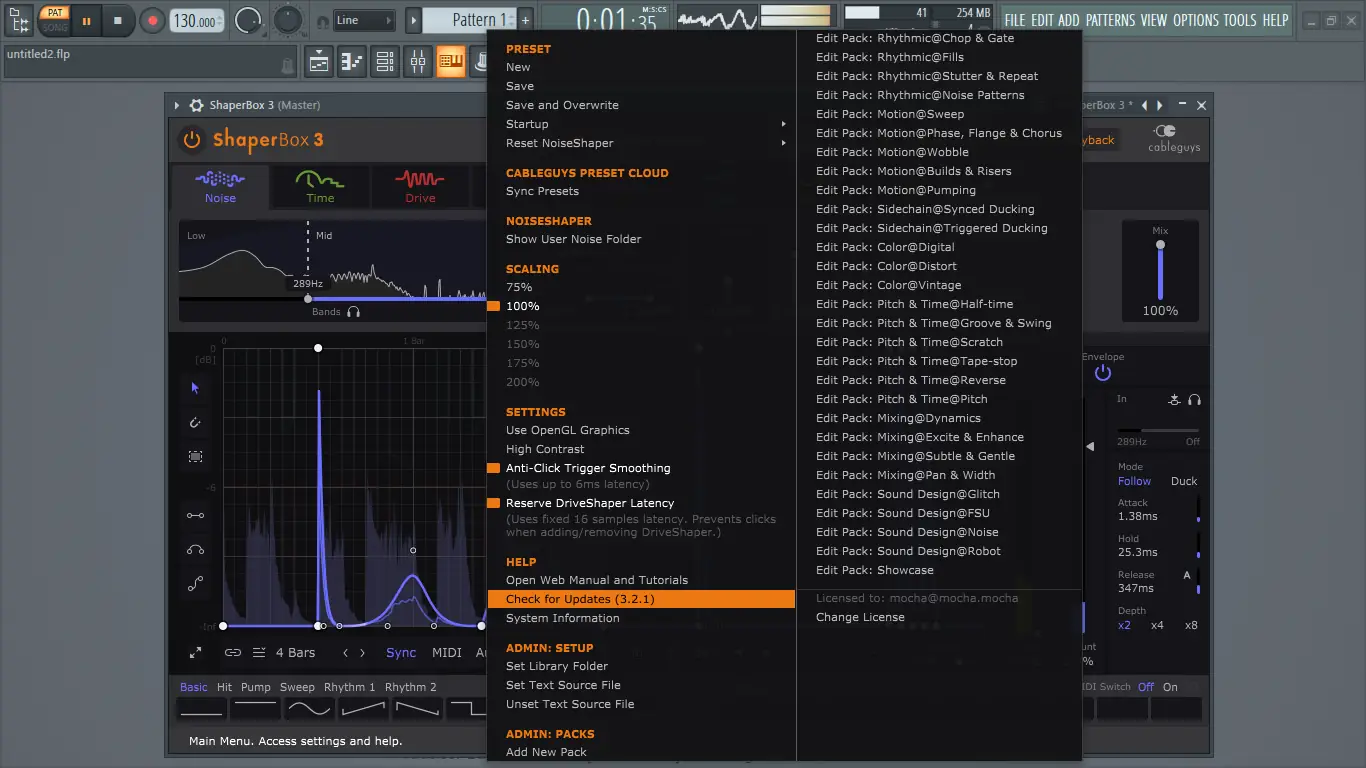1366x768 pixels.
Task: Switch to the Noise shaper tab
Action: pyautogui.click(x=220, y=187)
